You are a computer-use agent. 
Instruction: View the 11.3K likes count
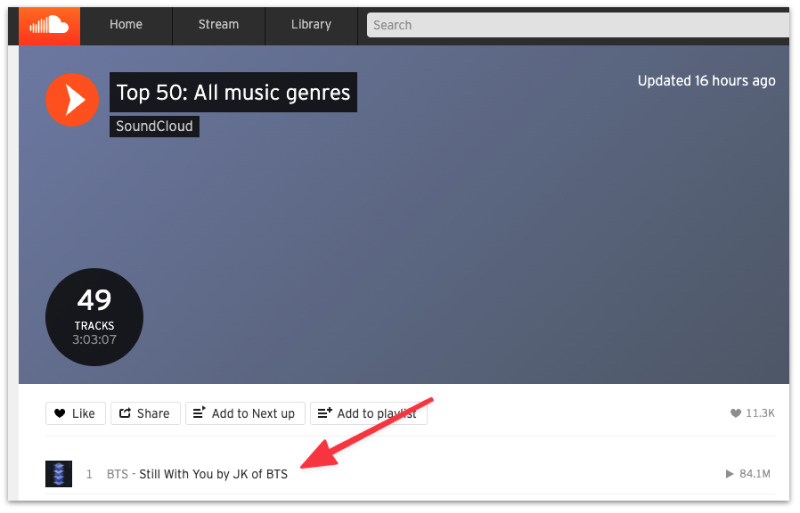(753, 413)
